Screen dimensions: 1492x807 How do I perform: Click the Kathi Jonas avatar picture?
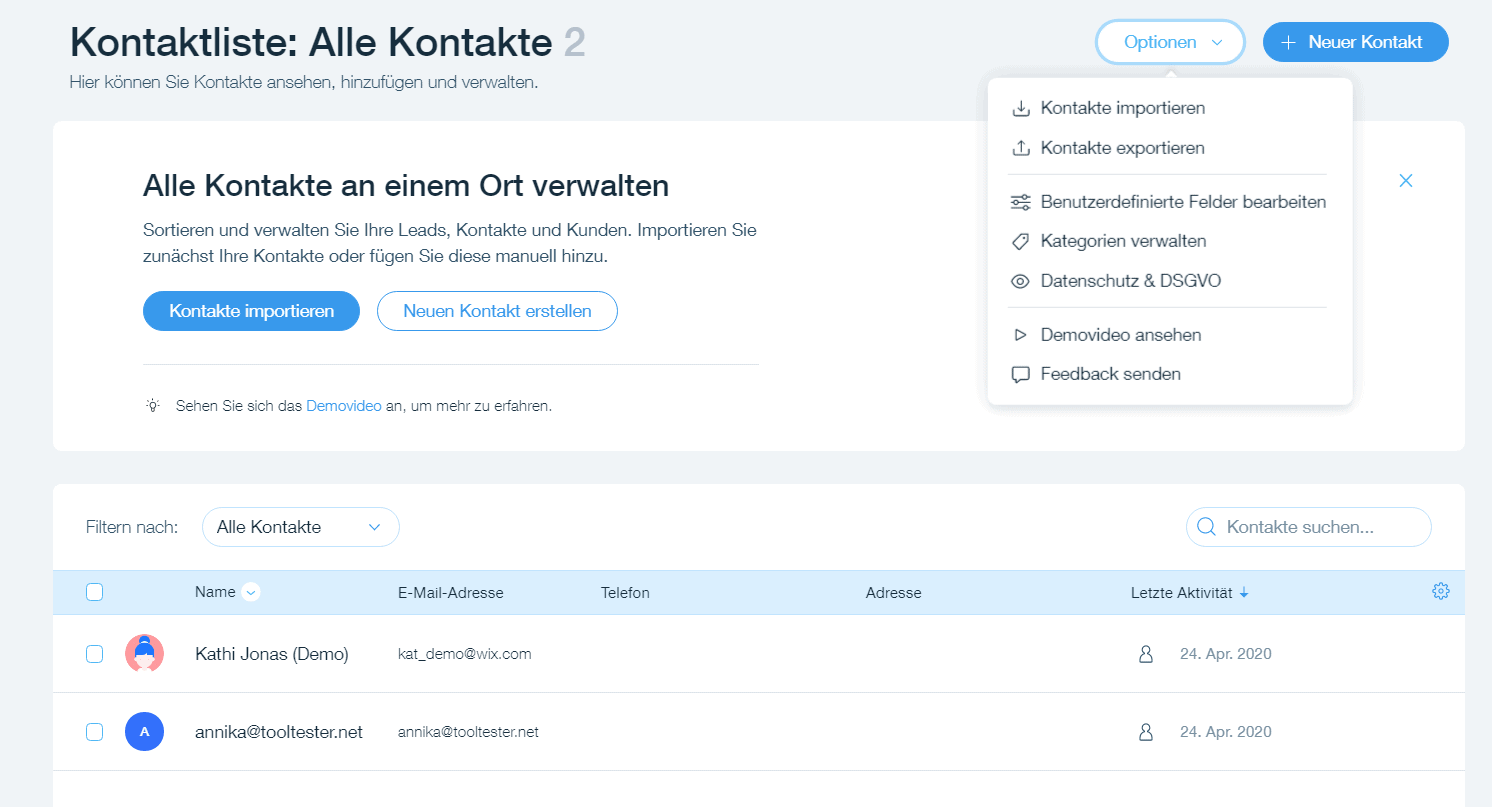pos(144,653)
